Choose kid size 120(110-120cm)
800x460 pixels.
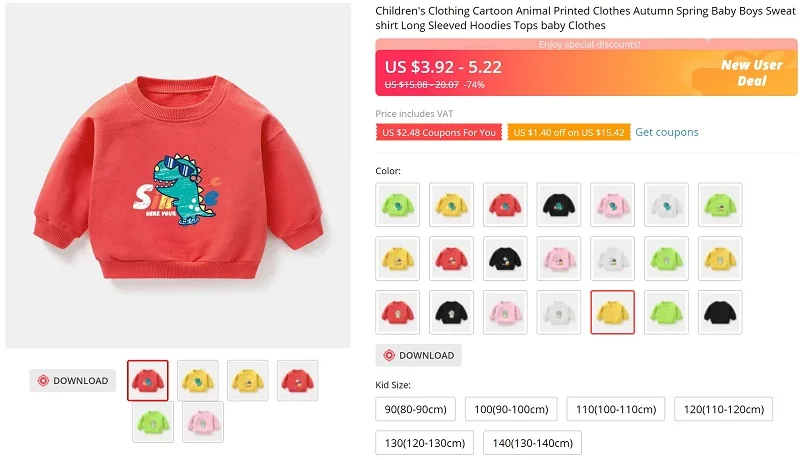723,409
